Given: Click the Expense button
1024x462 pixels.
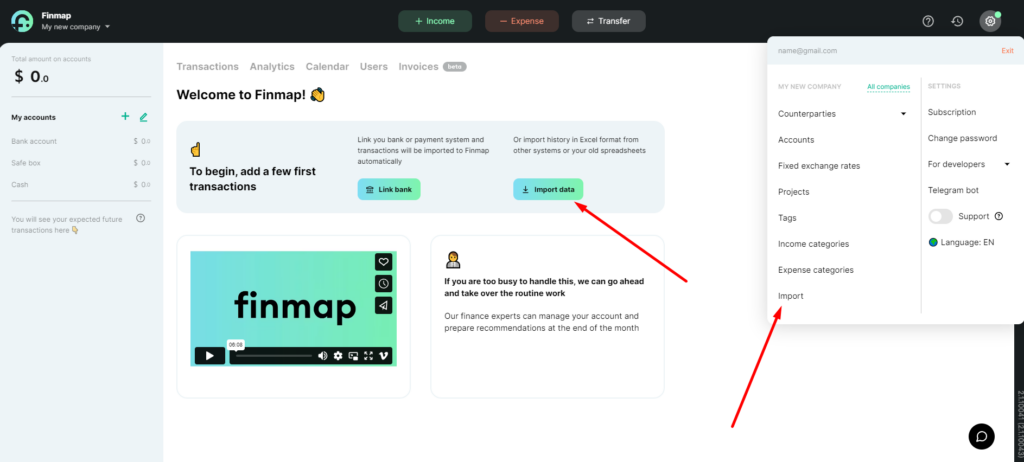Looking at the screenshot, I should [x=522, y=21].
